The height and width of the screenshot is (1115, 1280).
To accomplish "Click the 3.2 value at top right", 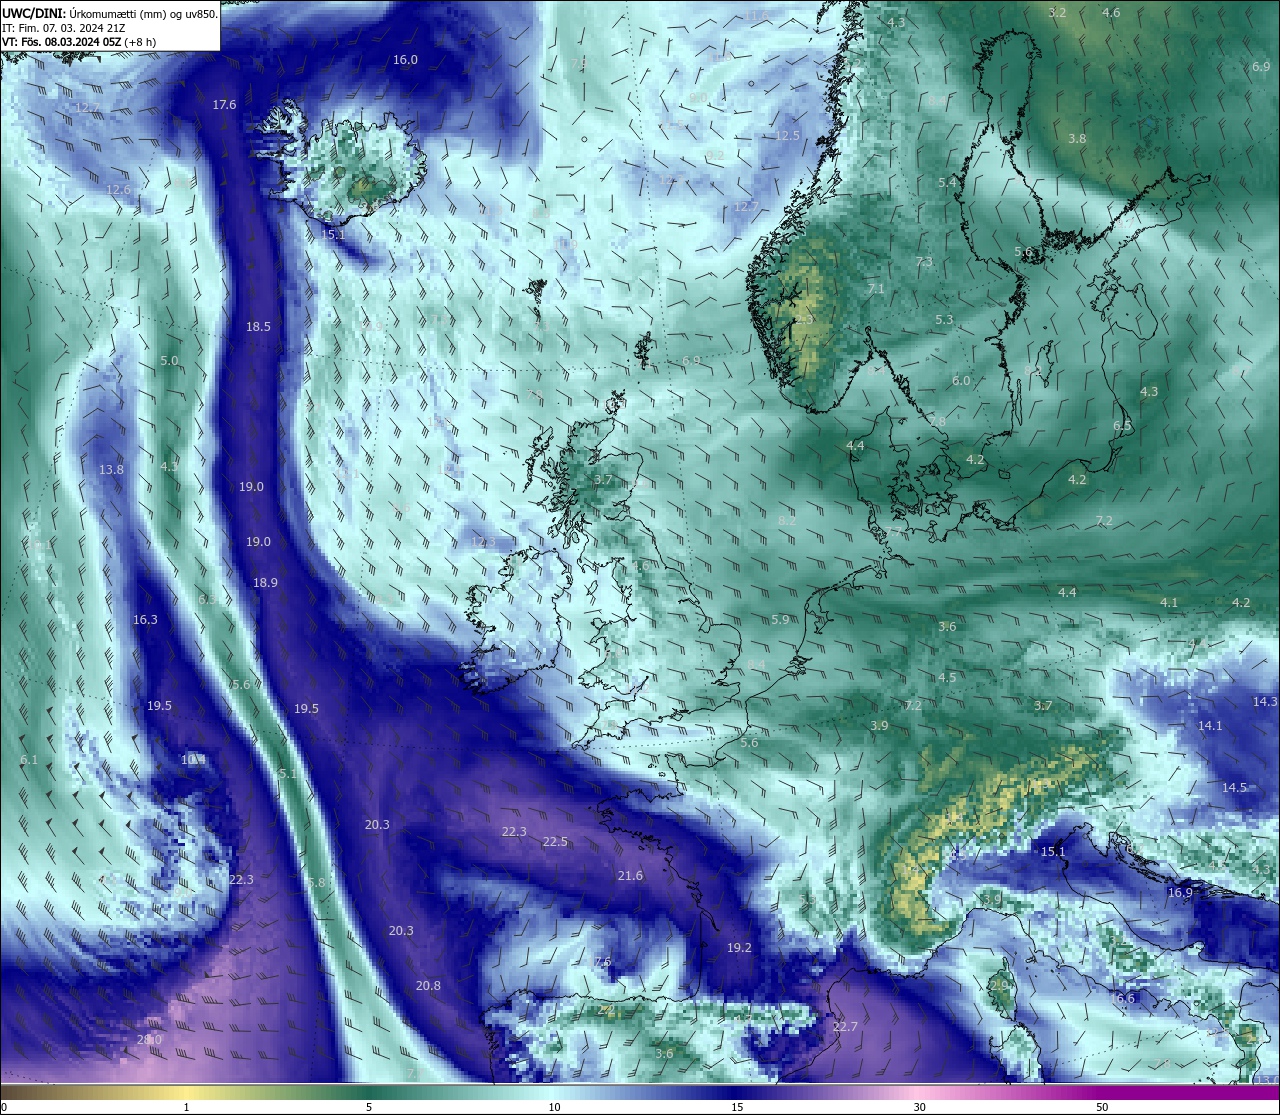I will tap(1057, 13).
